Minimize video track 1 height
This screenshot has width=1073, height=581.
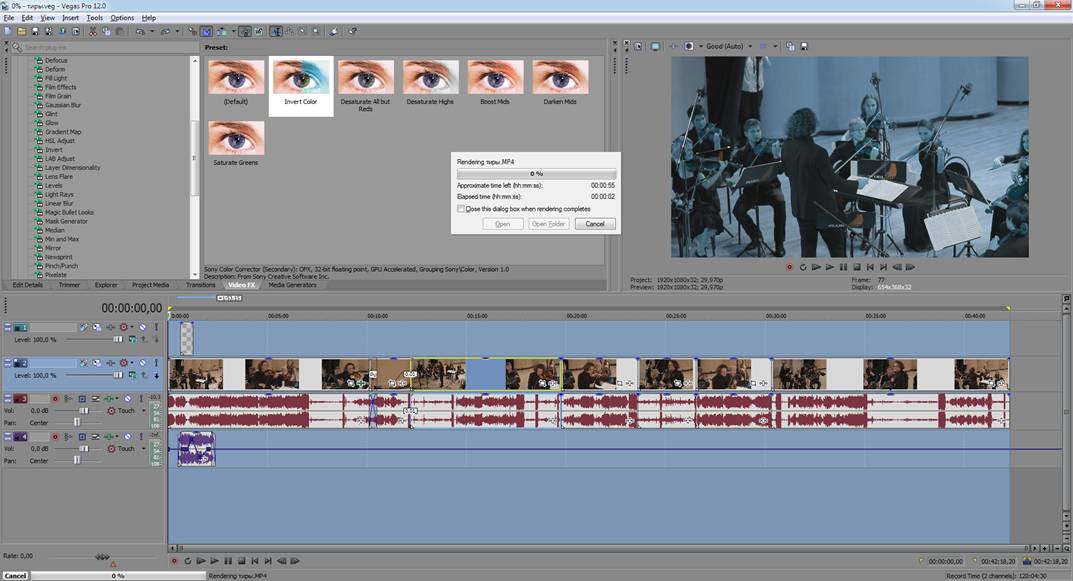coord(7,325)
